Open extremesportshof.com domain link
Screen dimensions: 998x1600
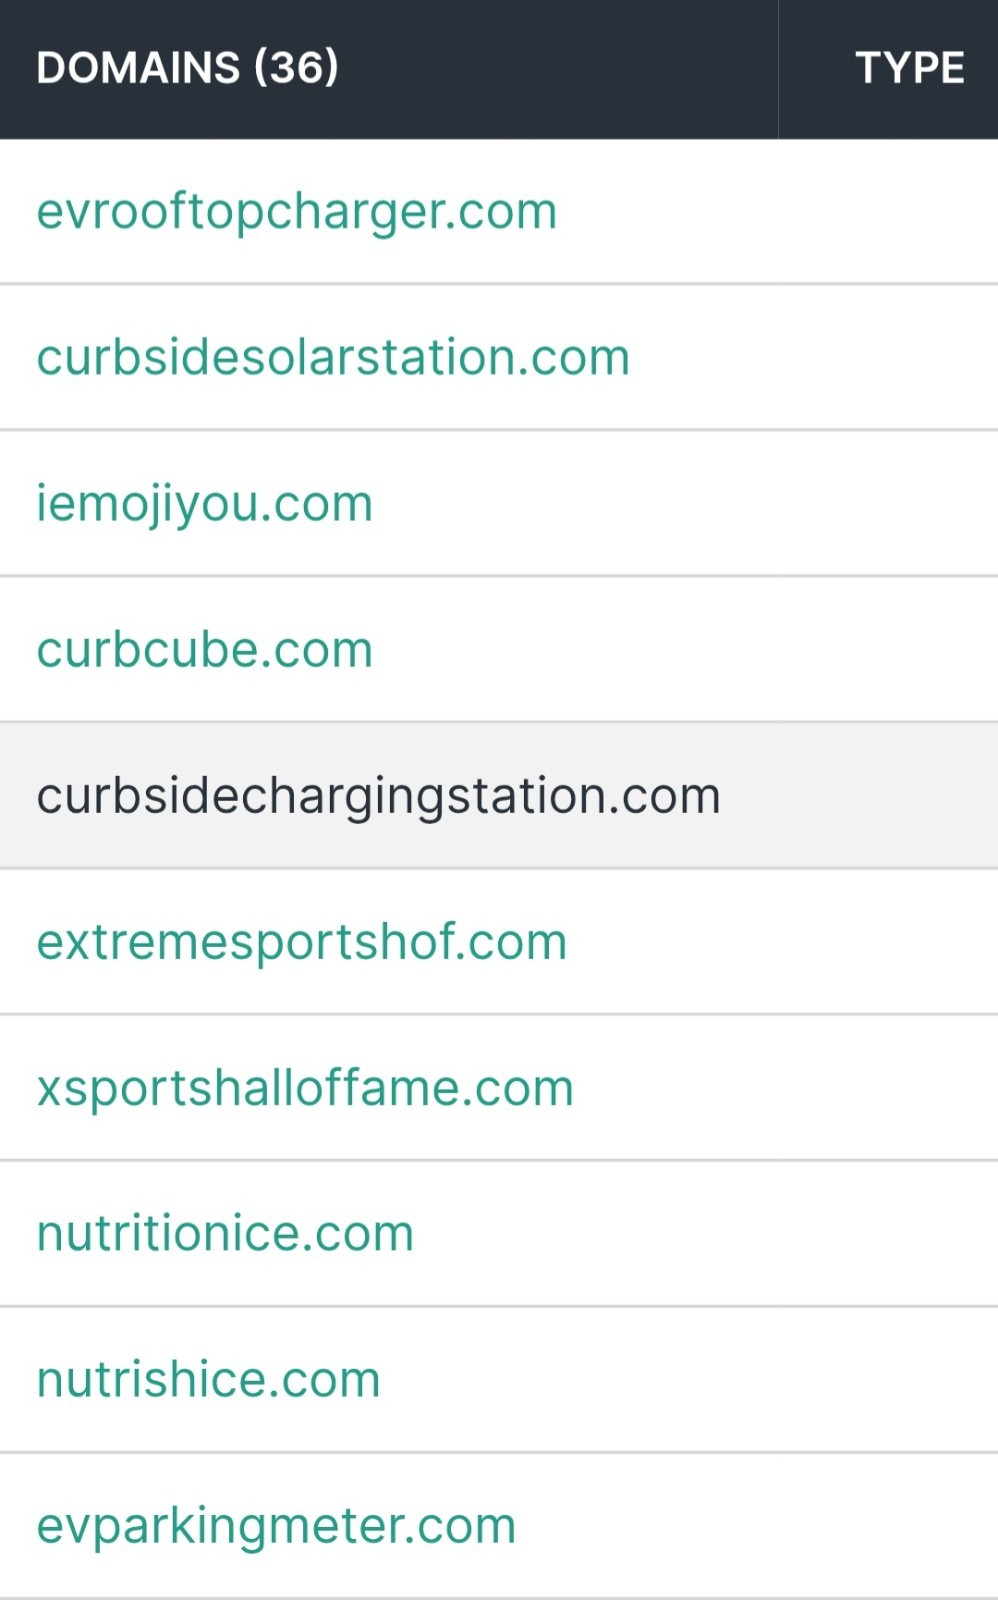302,942
